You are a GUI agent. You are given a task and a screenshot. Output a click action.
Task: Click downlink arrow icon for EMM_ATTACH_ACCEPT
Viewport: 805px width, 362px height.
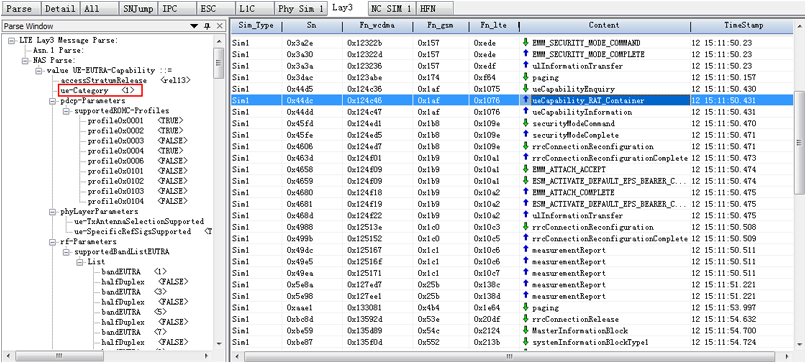pyautogui.click(x=525, y=169)
